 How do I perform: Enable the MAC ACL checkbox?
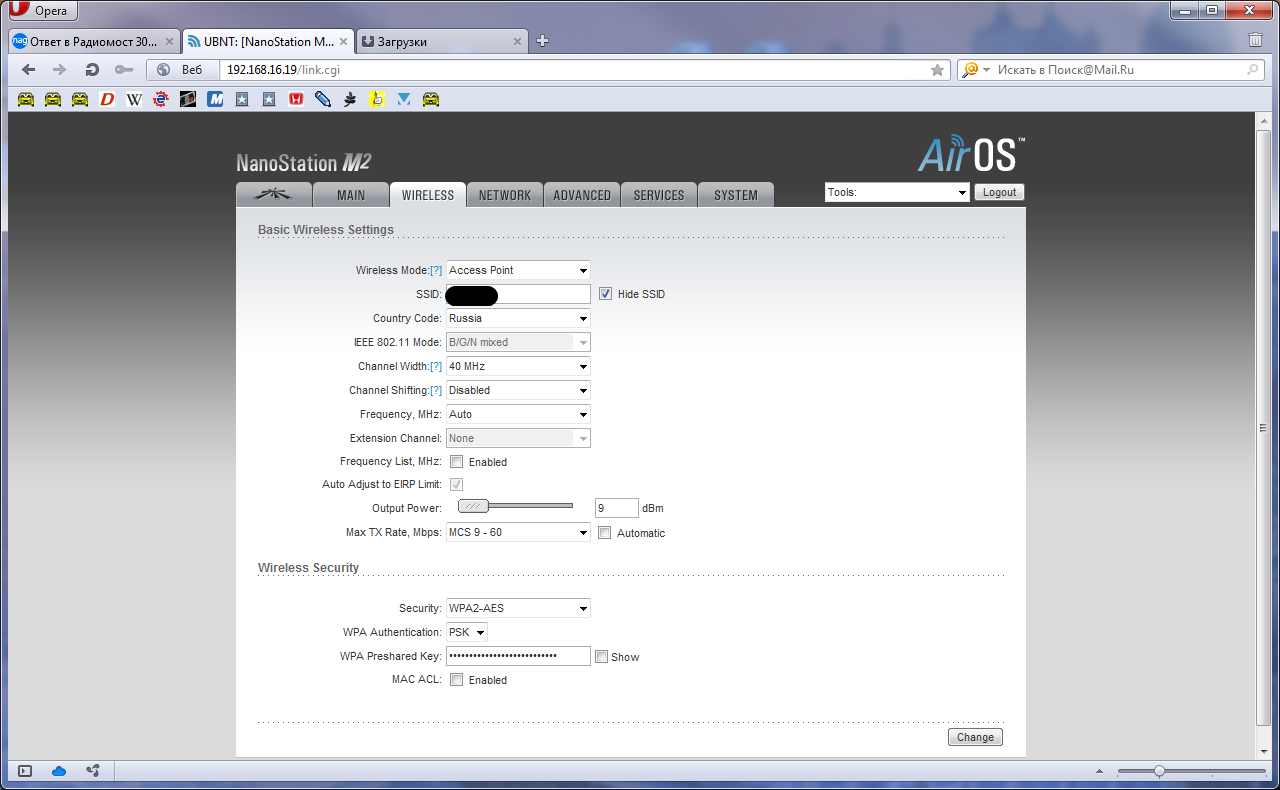point(456,680)
